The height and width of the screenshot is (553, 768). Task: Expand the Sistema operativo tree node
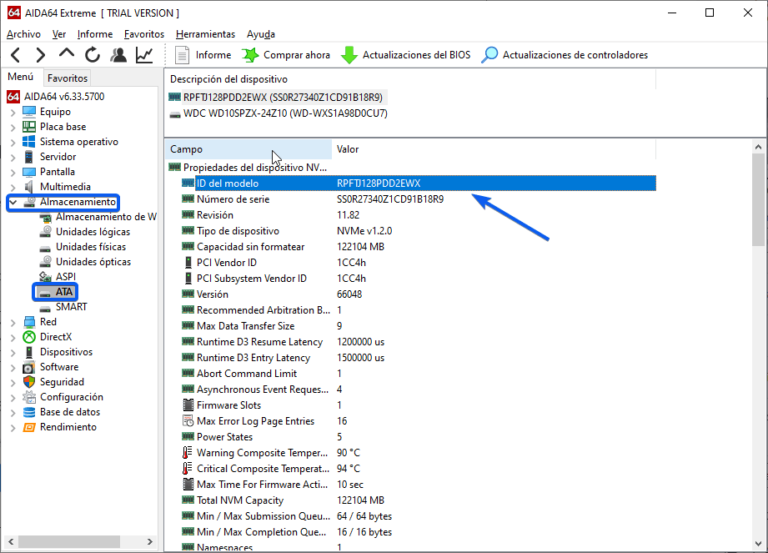[x=13, y=143]
